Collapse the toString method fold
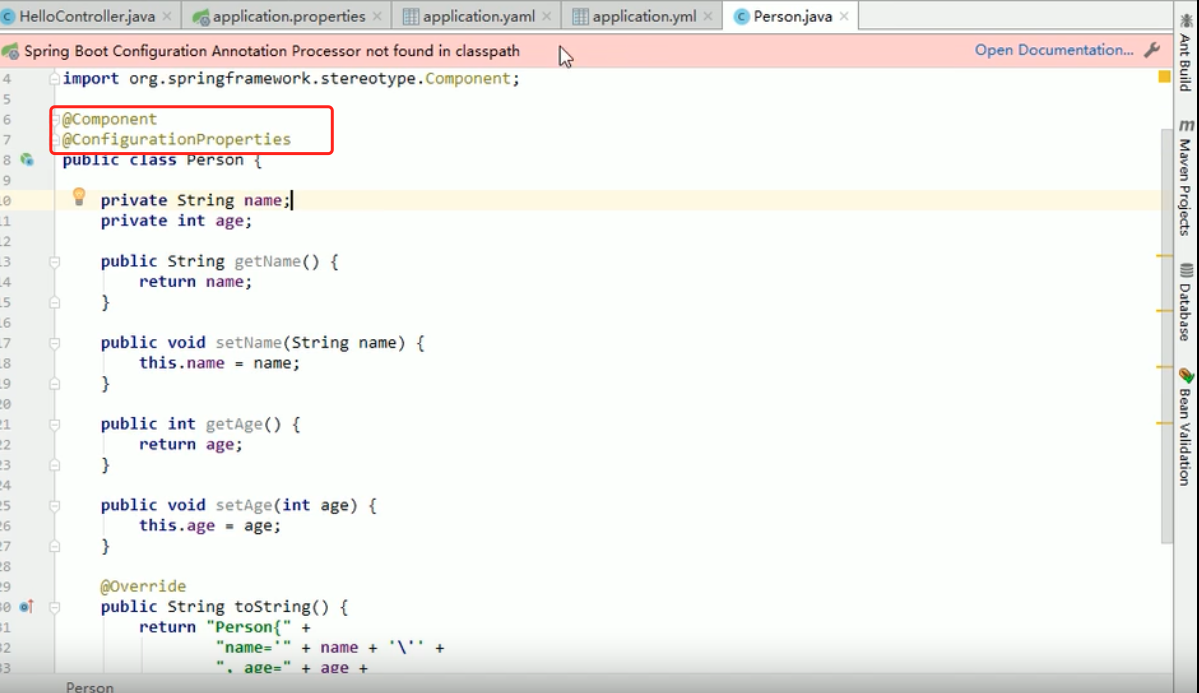Viewport: 1199px width, 693px height. point(54,607)
